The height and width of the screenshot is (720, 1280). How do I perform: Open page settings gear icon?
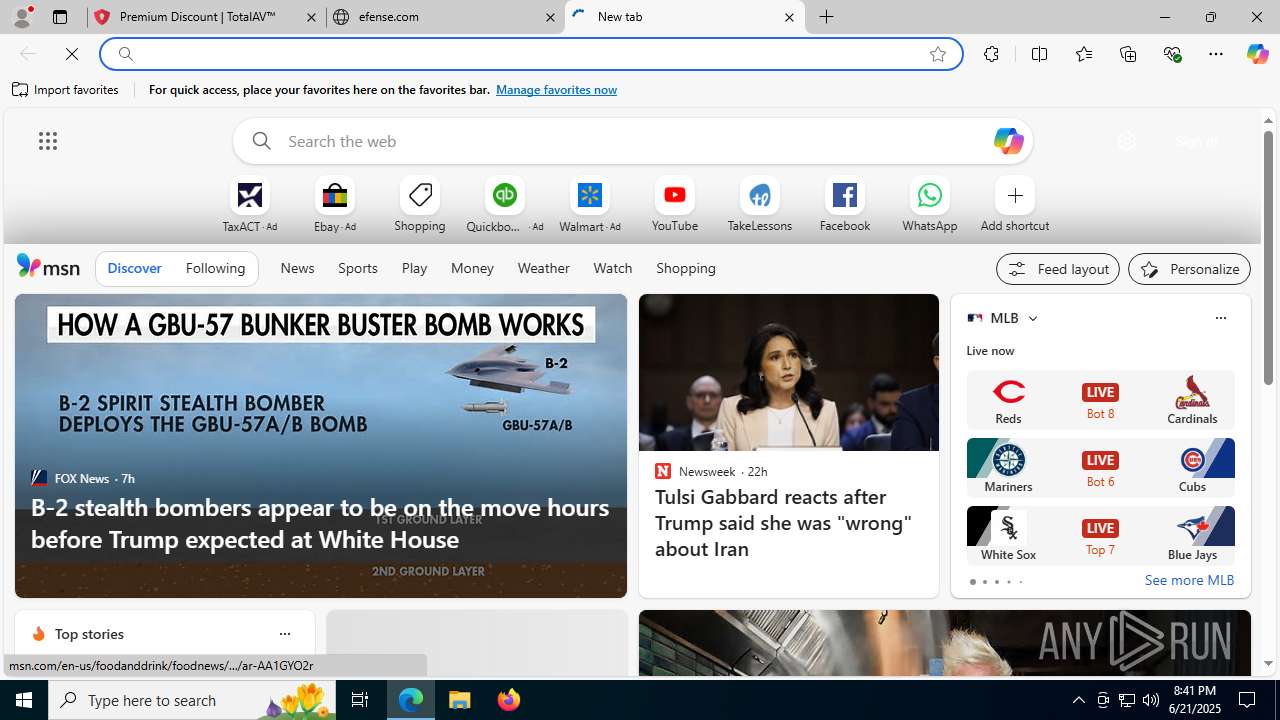tap(1126, 141)
